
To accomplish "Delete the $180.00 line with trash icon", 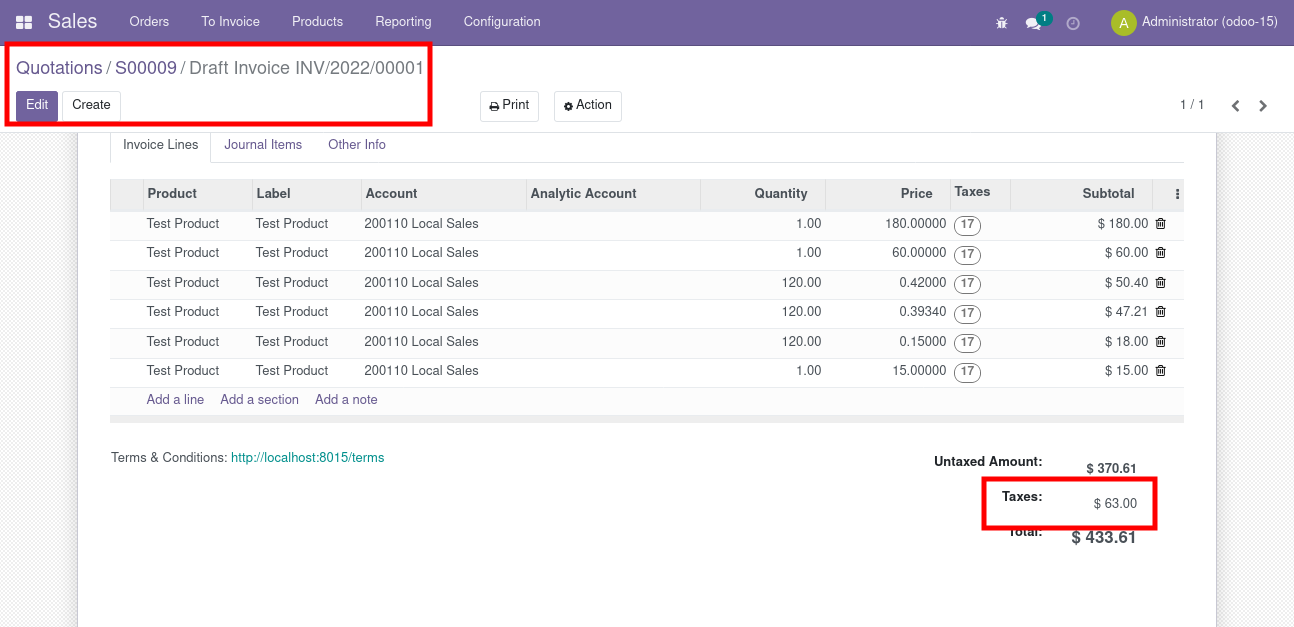I will pyautogui.click(x=1160, y=223).
